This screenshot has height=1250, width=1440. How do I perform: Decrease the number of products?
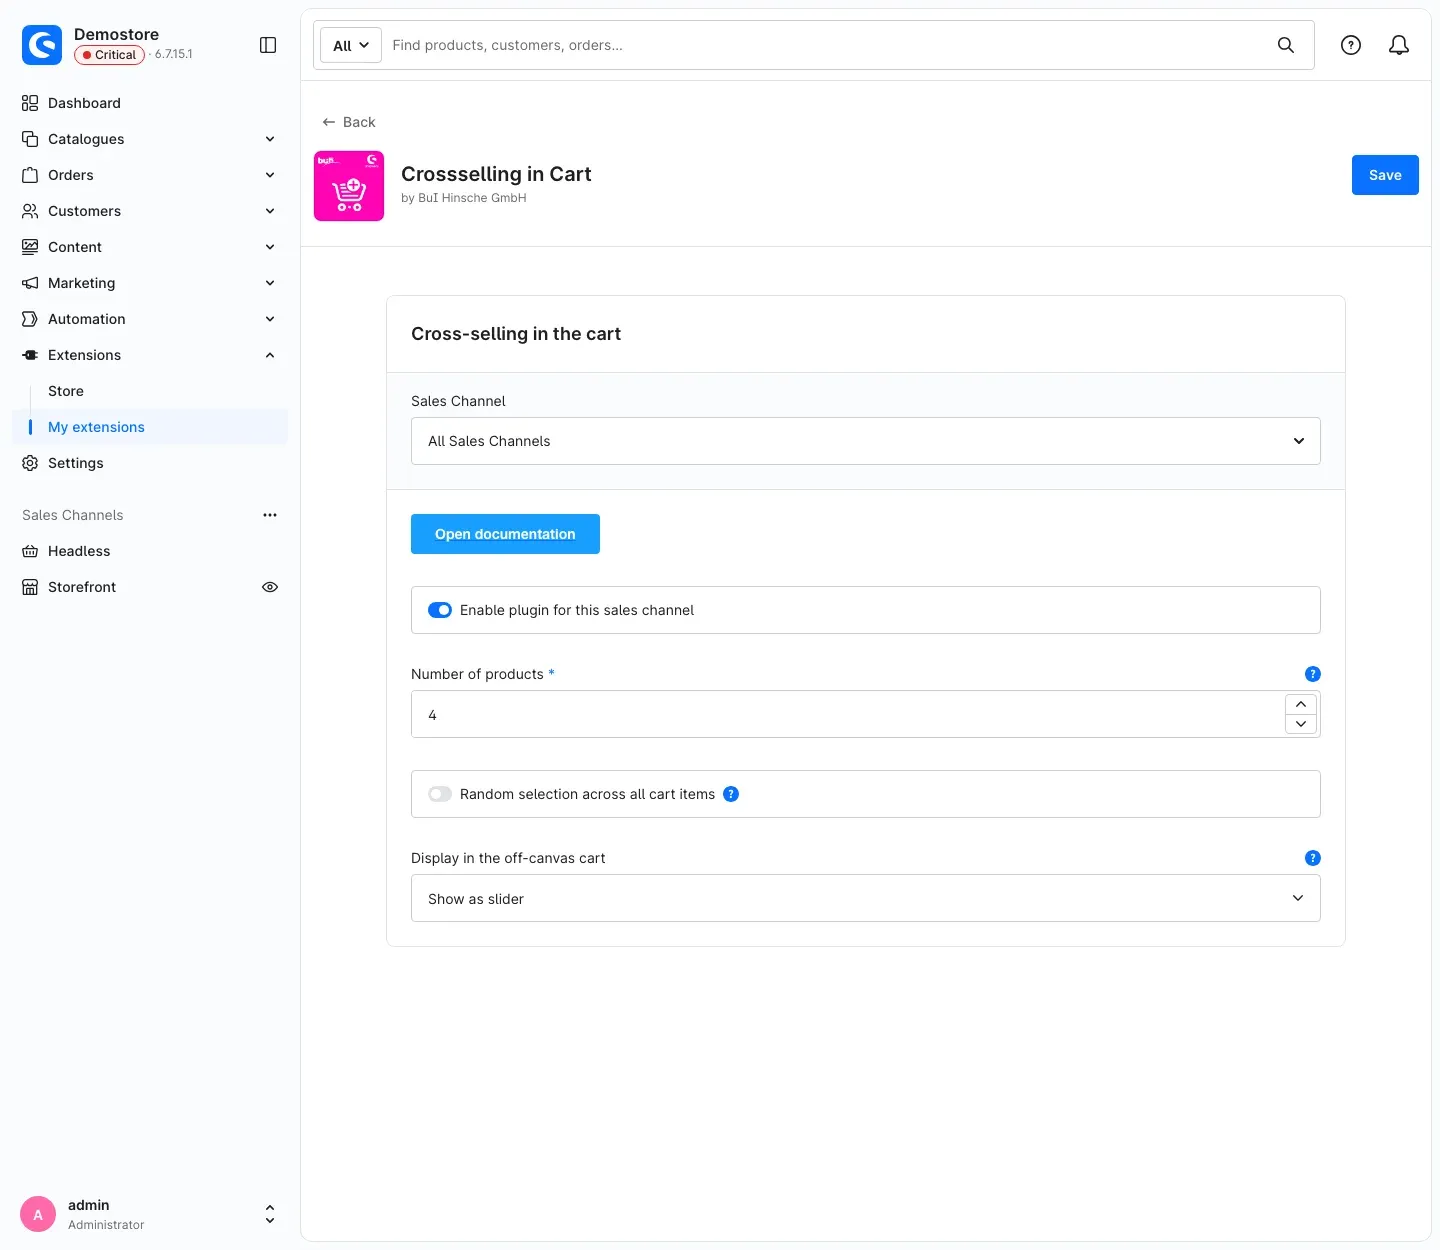[x=1301, y=724]
